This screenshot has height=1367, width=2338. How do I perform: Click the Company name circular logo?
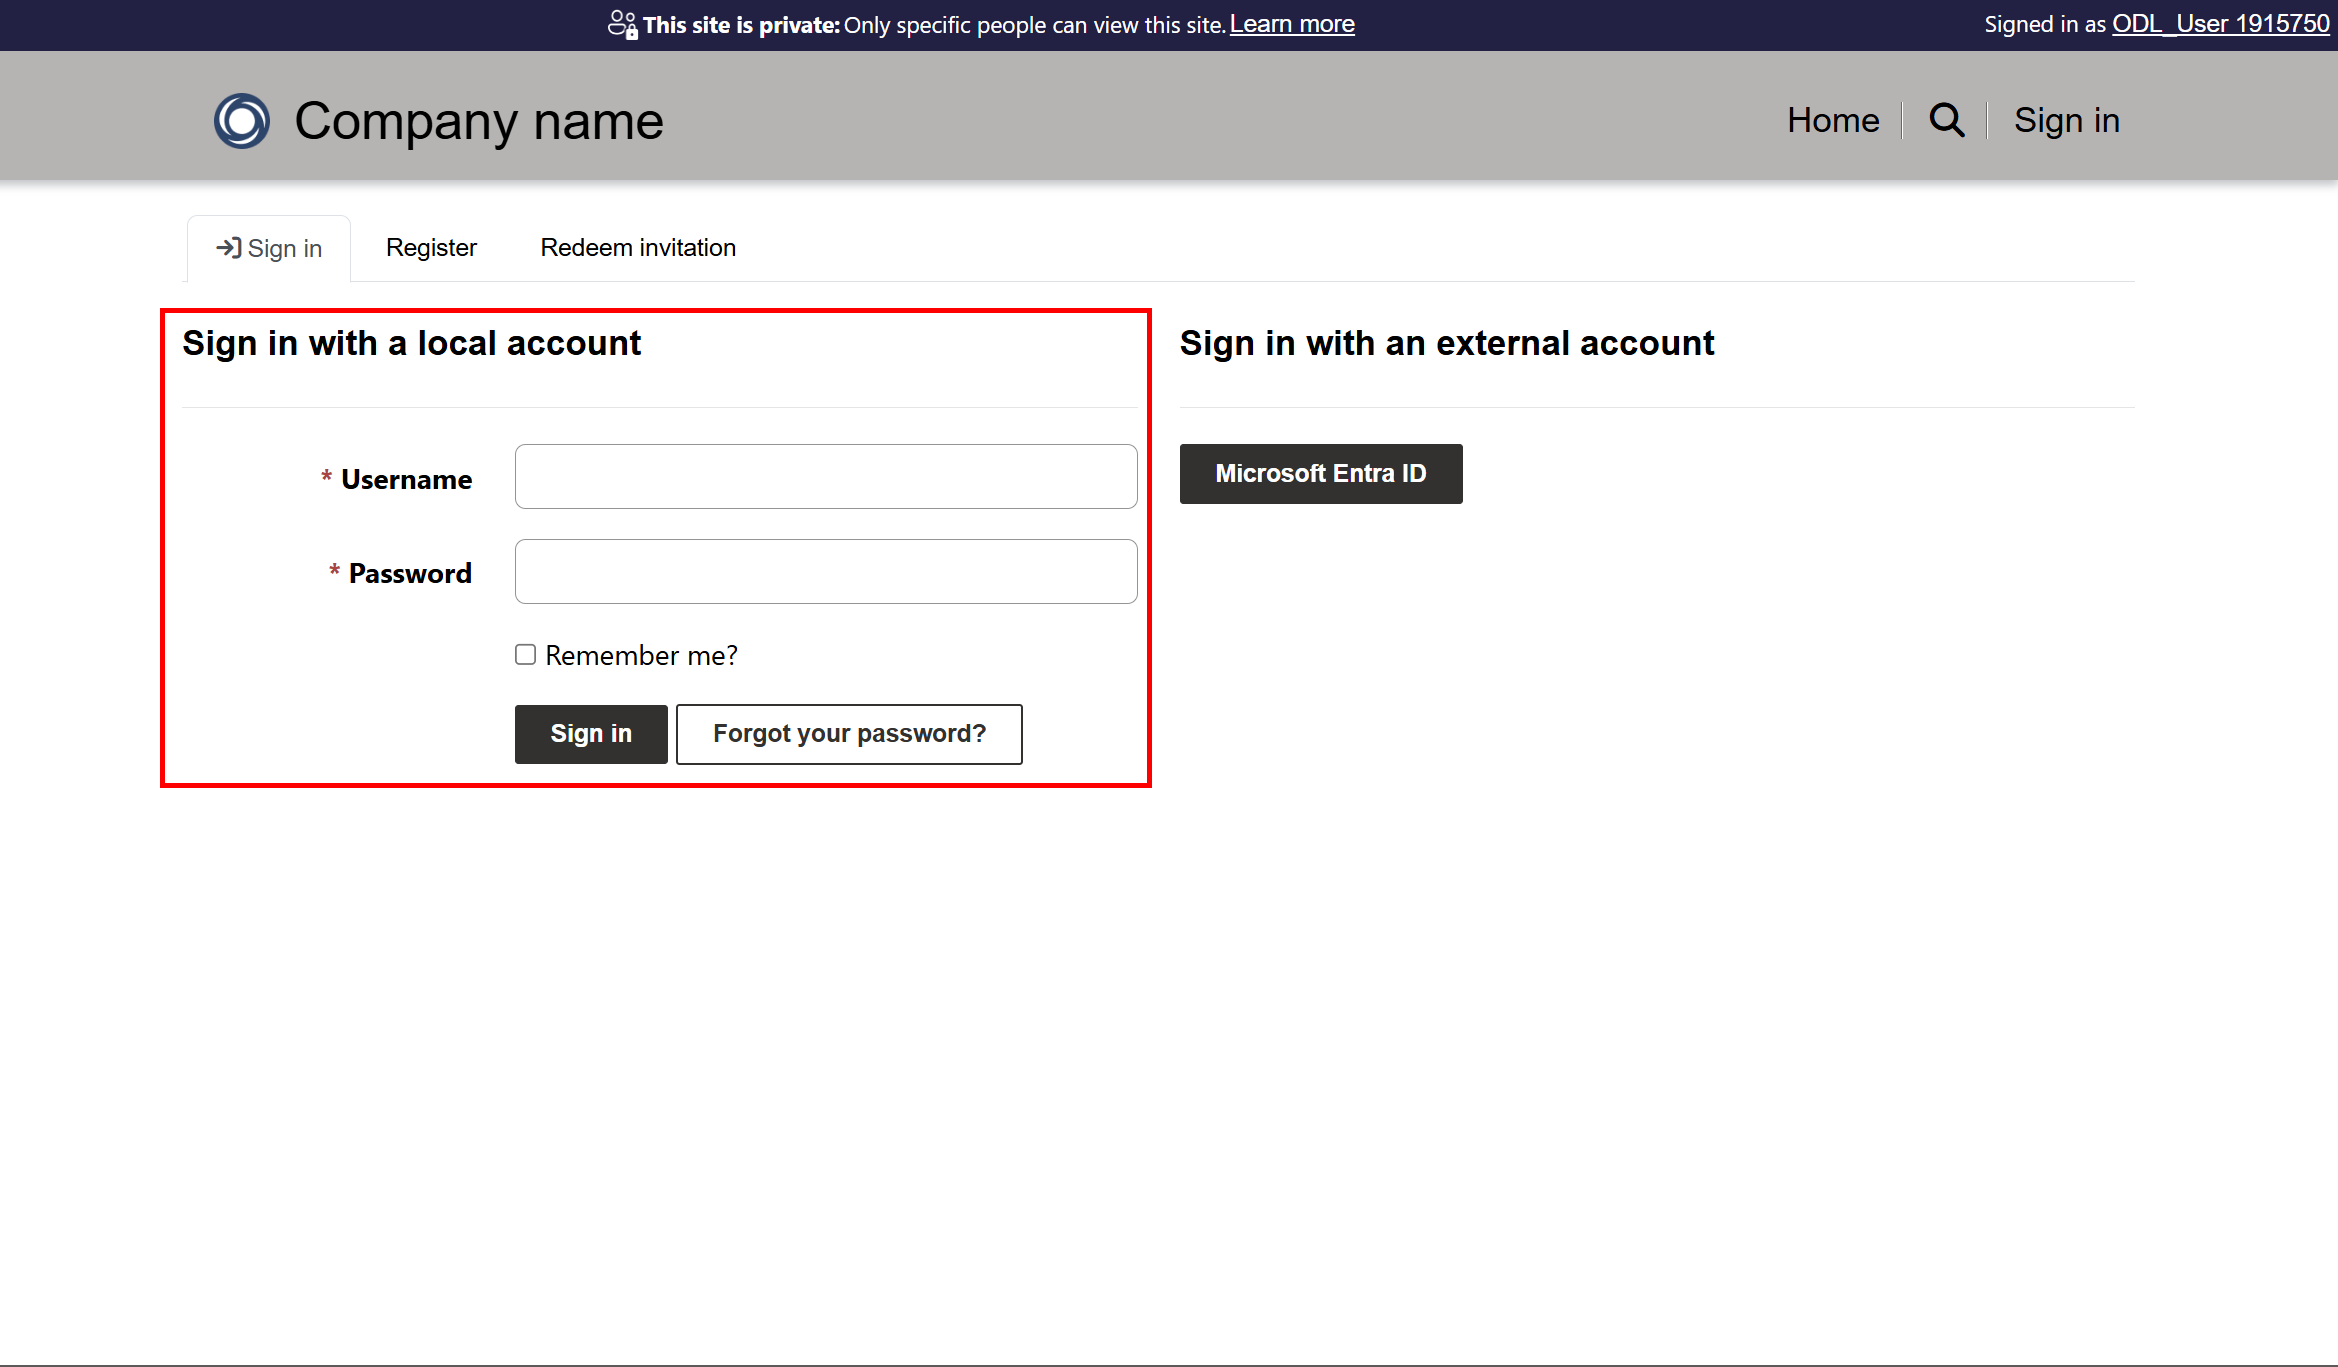(x=241, y=120)
